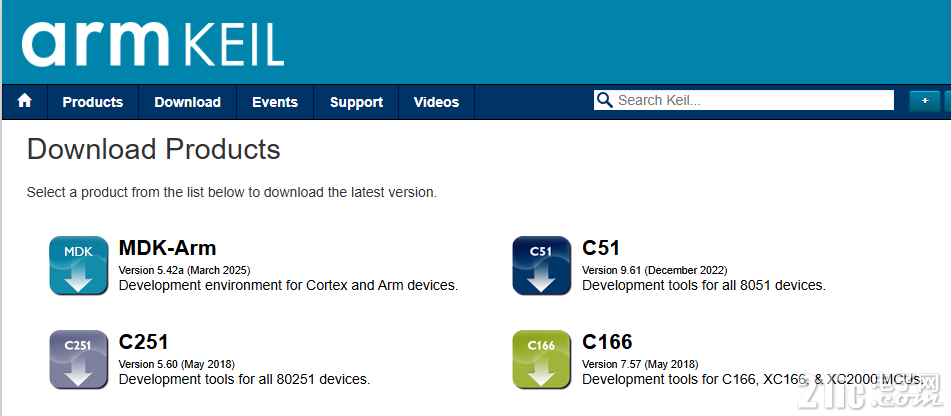Open the Events menu

click(275, 102)
